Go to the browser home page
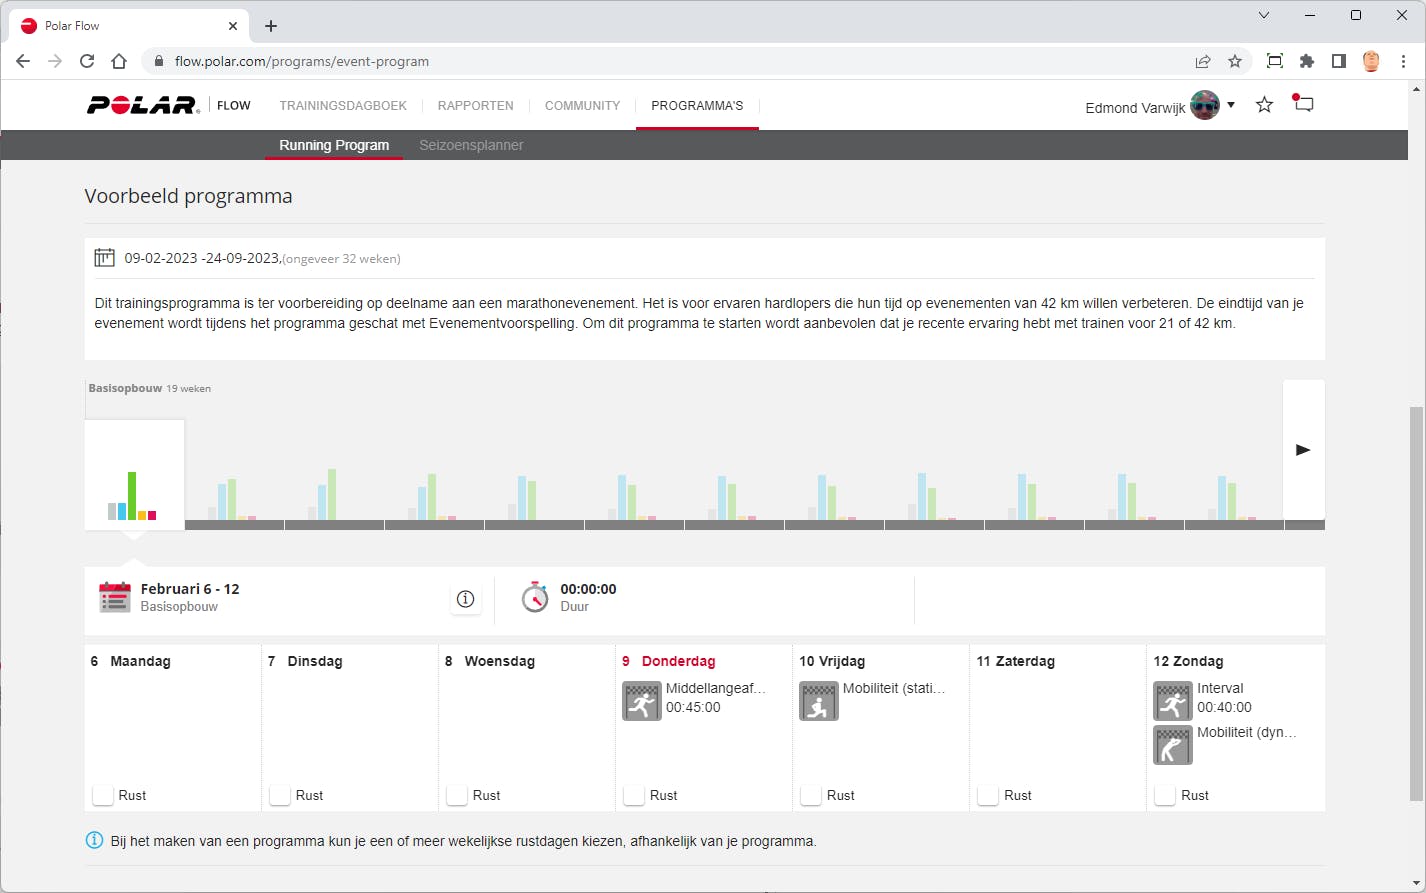The height and width of the screenshot is (893, 1426). pyautogui.click(x=119, y=61)
